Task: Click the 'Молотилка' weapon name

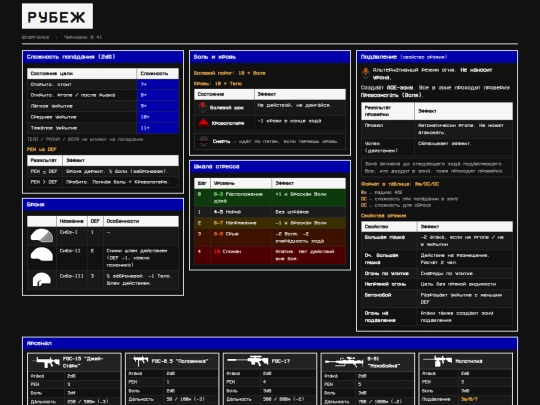Action: tap(469, 361)
